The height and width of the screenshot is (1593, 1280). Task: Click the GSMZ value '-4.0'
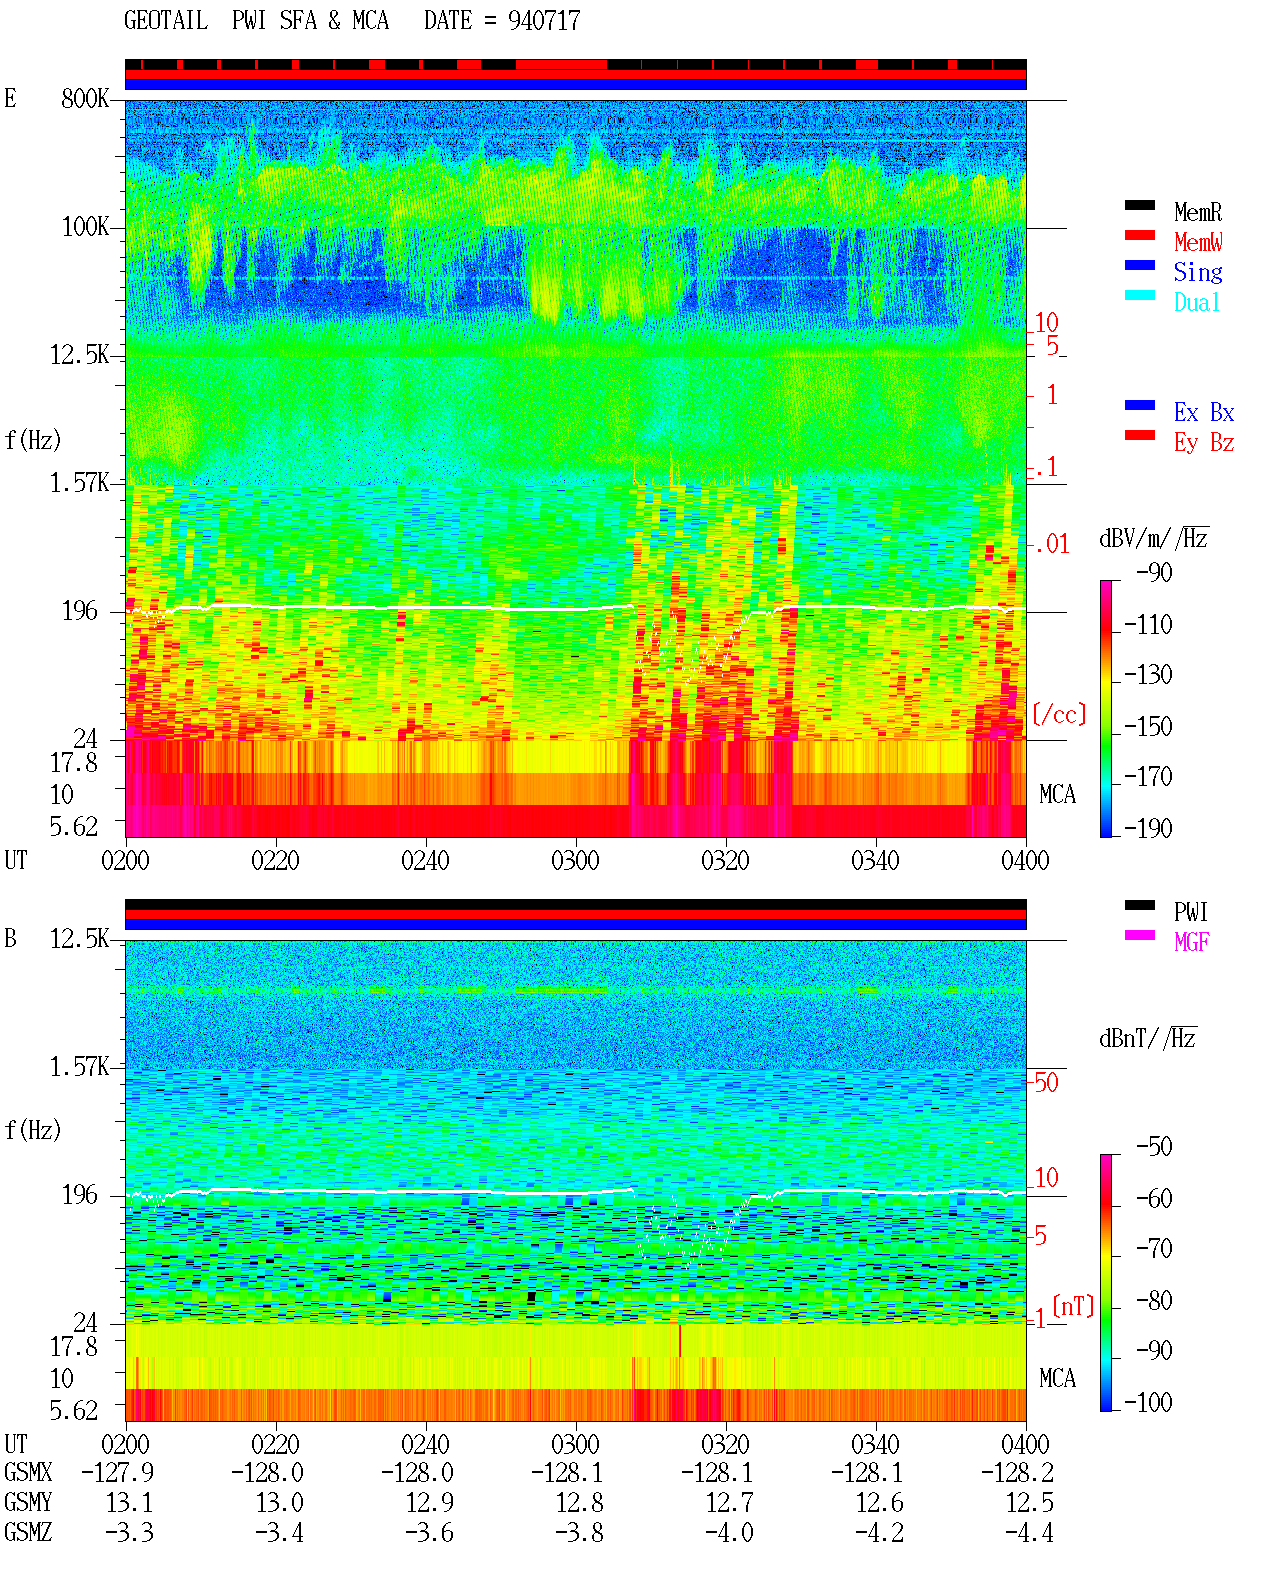(729, 1533)
